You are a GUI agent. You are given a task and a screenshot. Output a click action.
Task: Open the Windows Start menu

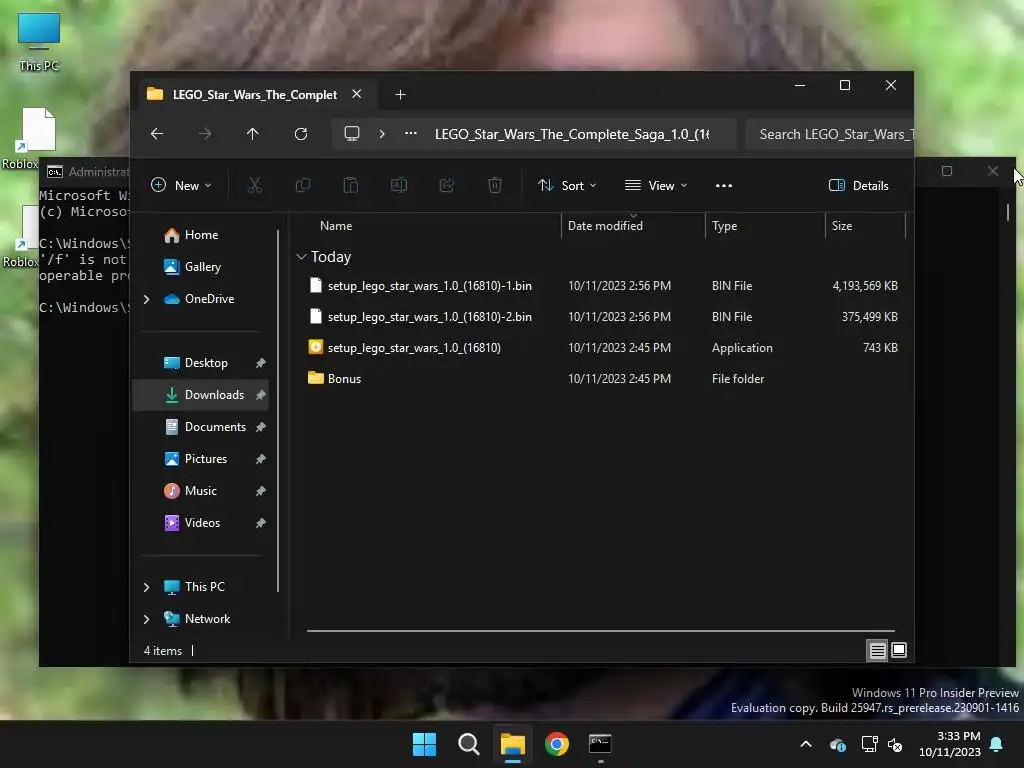[x=424, y=744]
